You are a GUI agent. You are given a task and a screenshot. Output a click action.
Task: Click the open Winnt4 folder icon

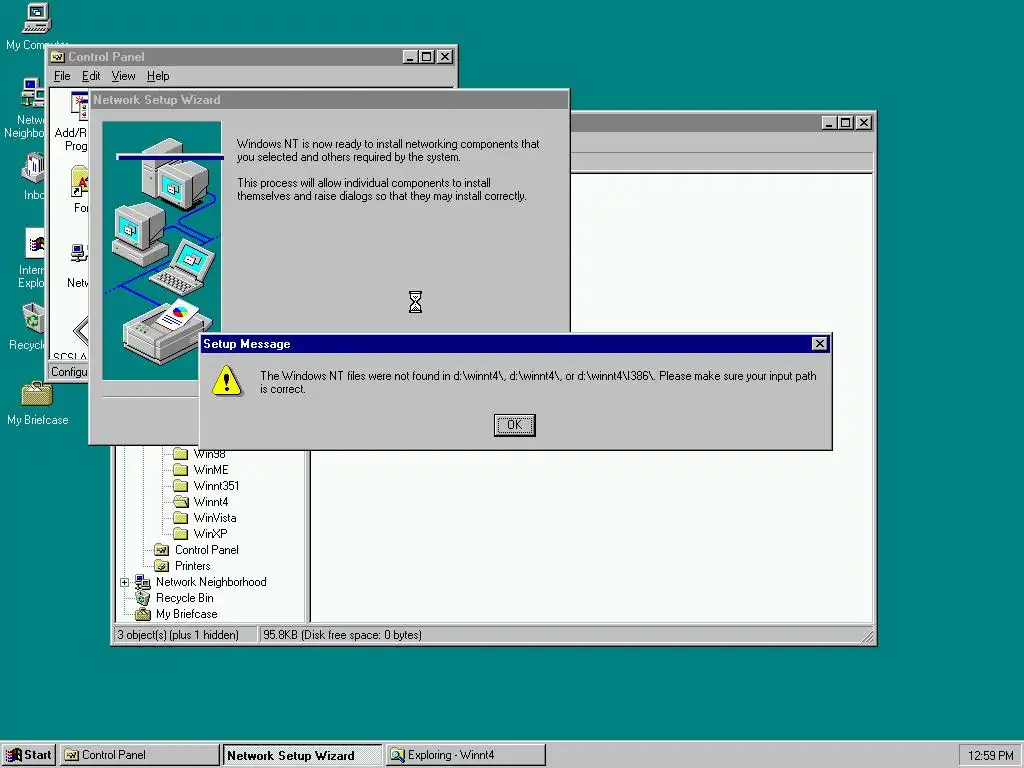pos(180,502)
